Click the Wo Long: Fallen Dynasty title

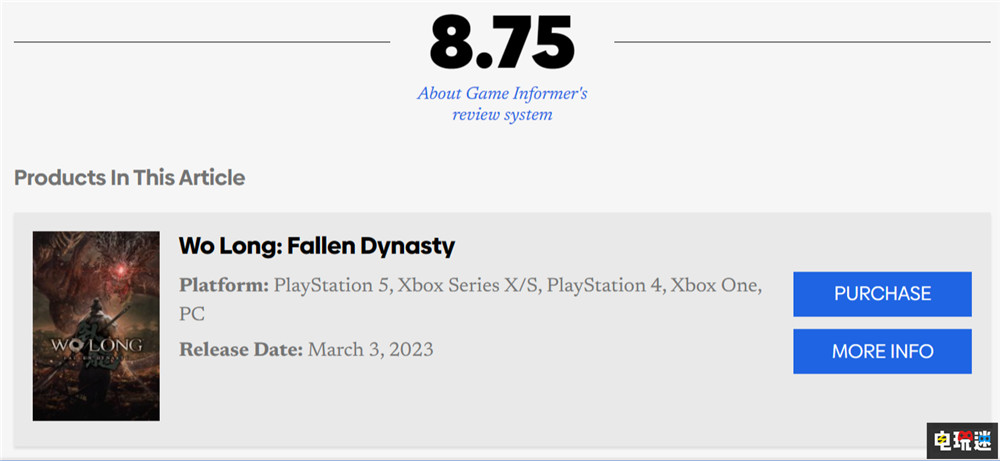(x=317, y=245)
